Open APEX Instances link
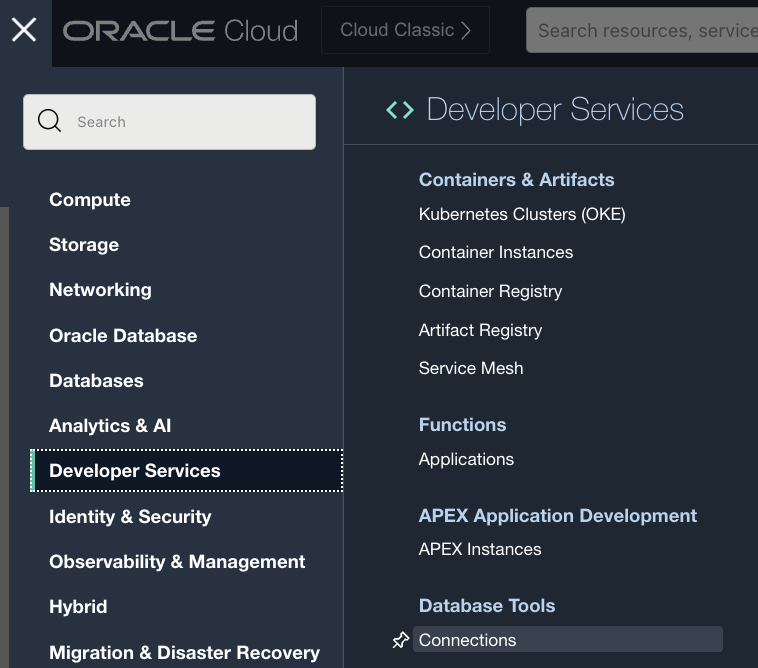 pyautogui.click(x=480, y=549)
